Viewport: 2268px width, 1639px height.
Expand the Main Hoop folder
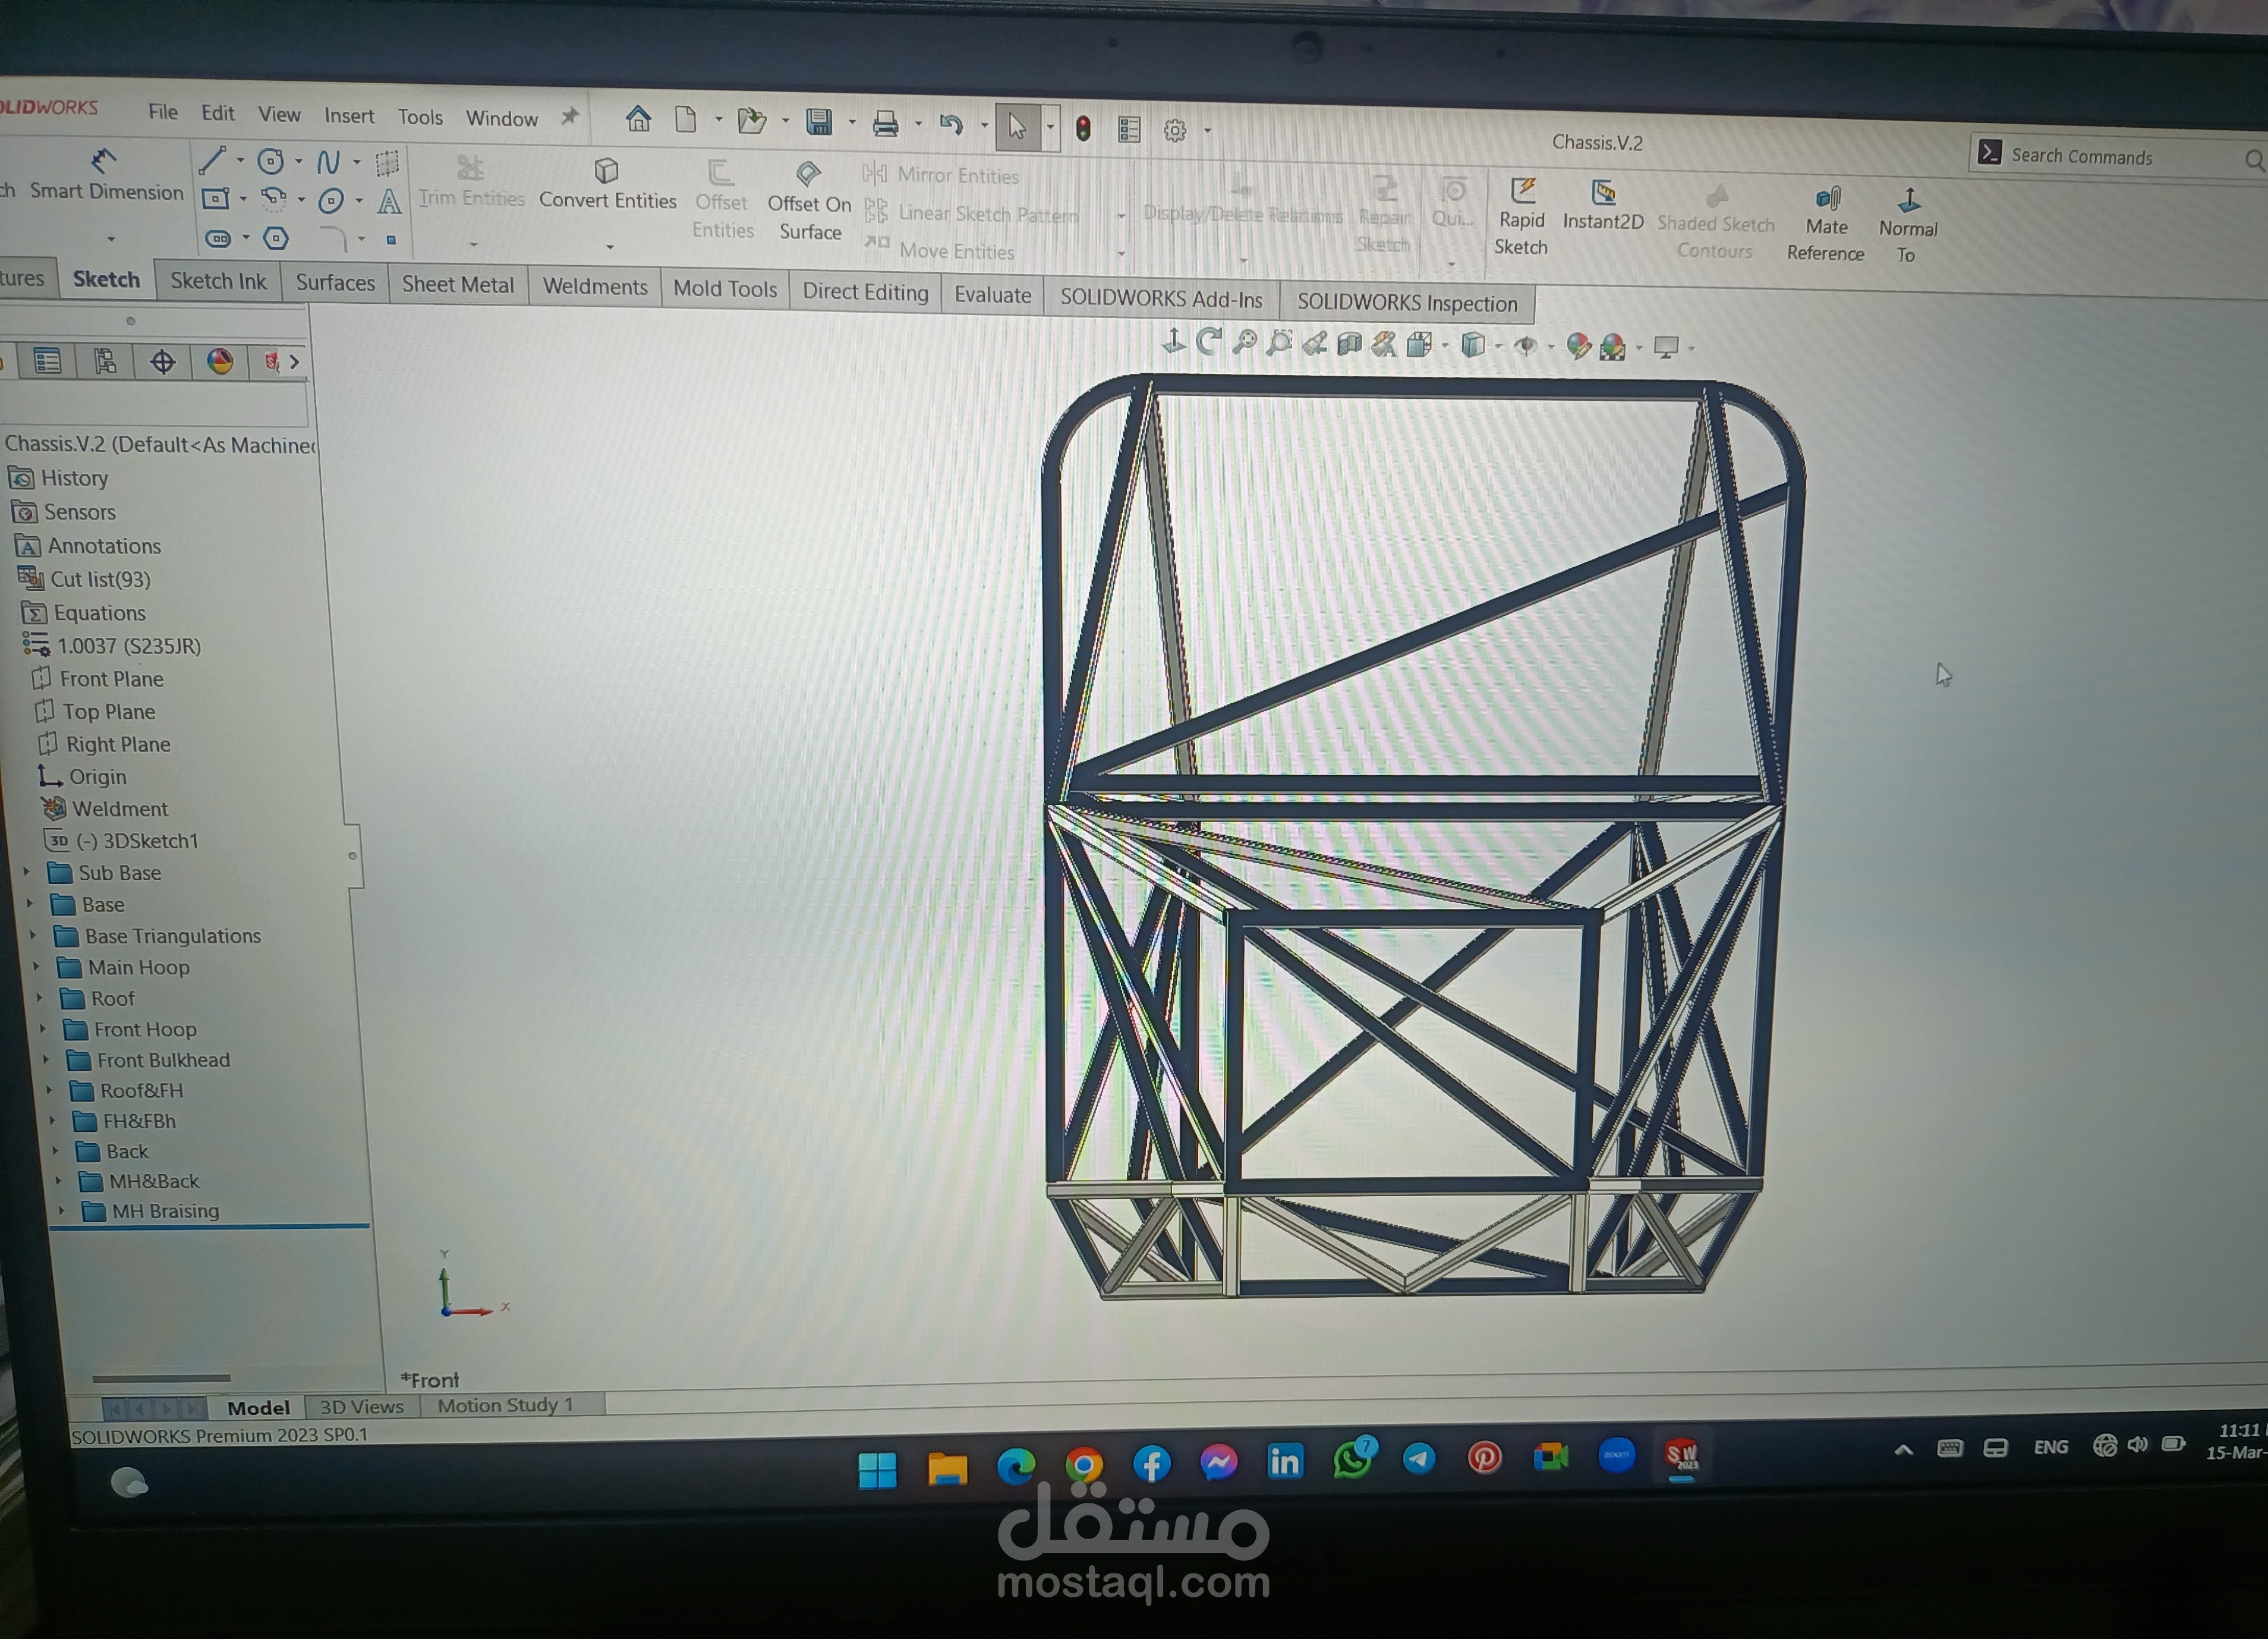tap(37, 967)
